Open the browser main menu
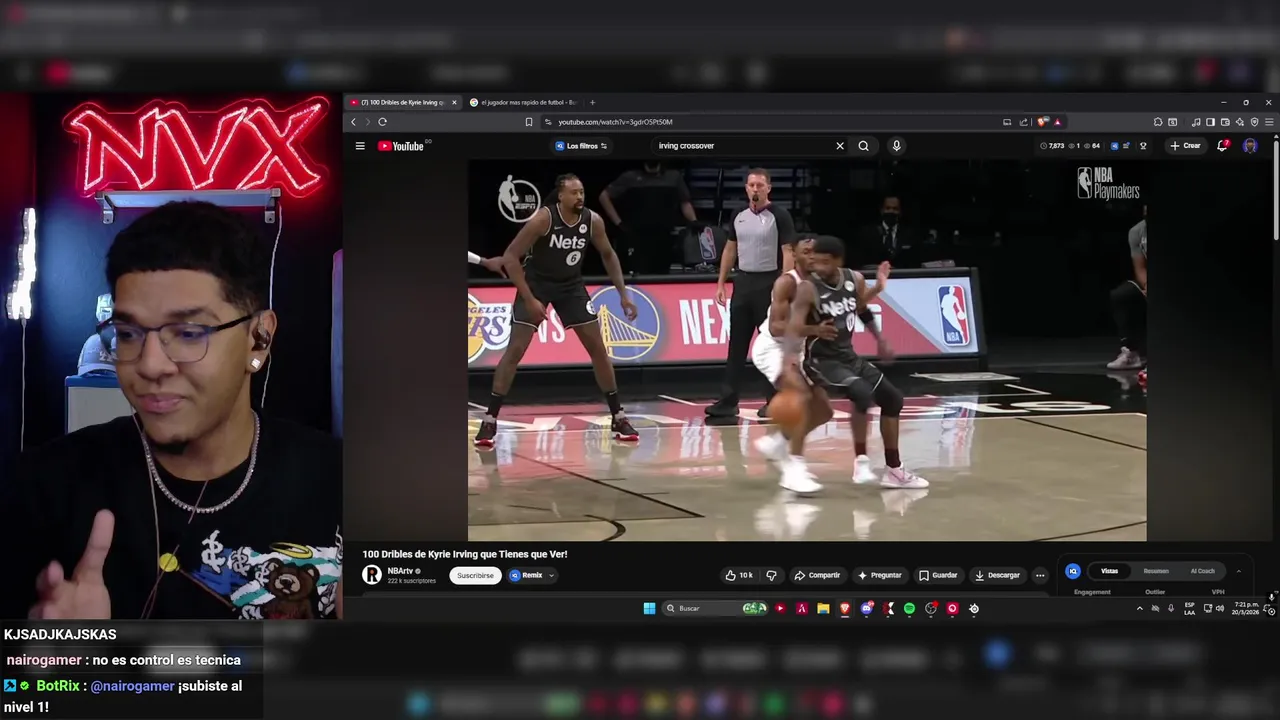Image resolution: width=1280 pixels, height=720 pixels. click(x=1269, y=122)
